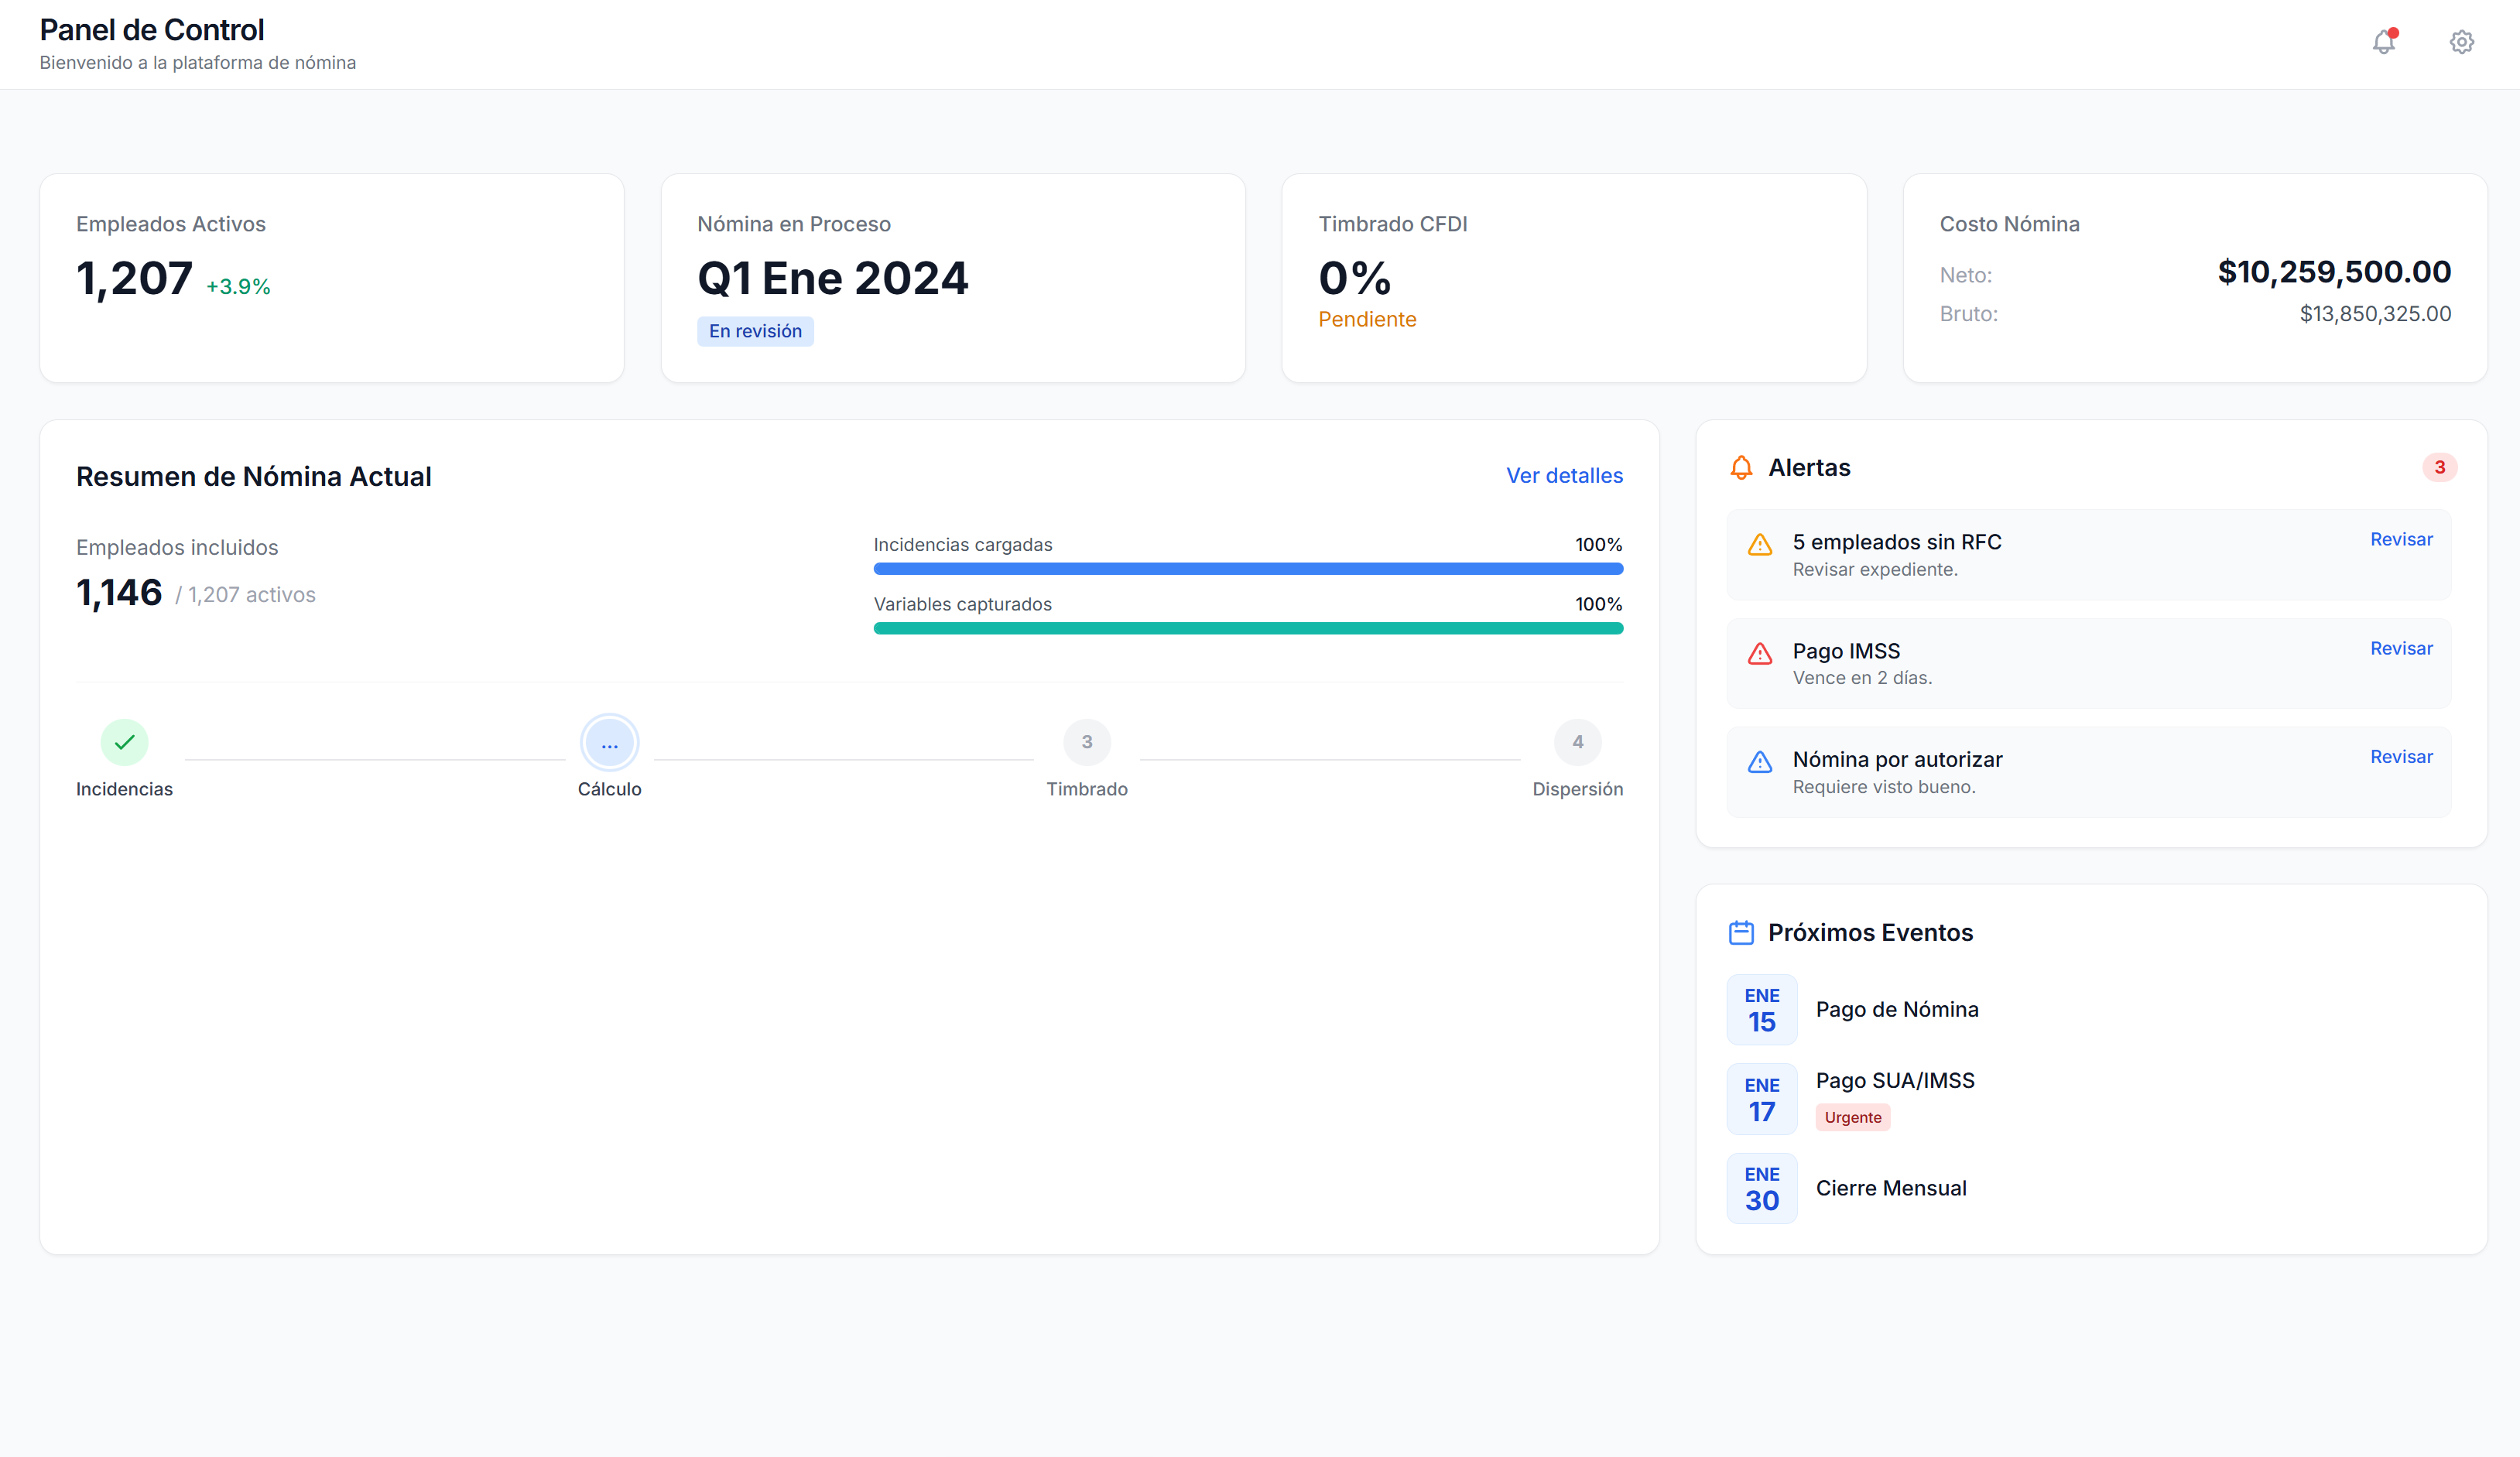Click Revisar for 5 empleados sin RFC
Image resolution: width=2520 pixels, height=1457 pixels.
point(2400,540)
